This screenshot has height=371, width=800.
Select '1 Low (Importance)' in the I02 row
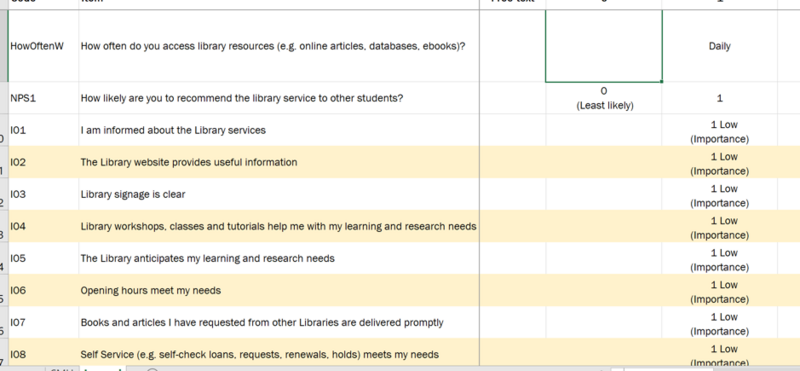pos(719,163)
